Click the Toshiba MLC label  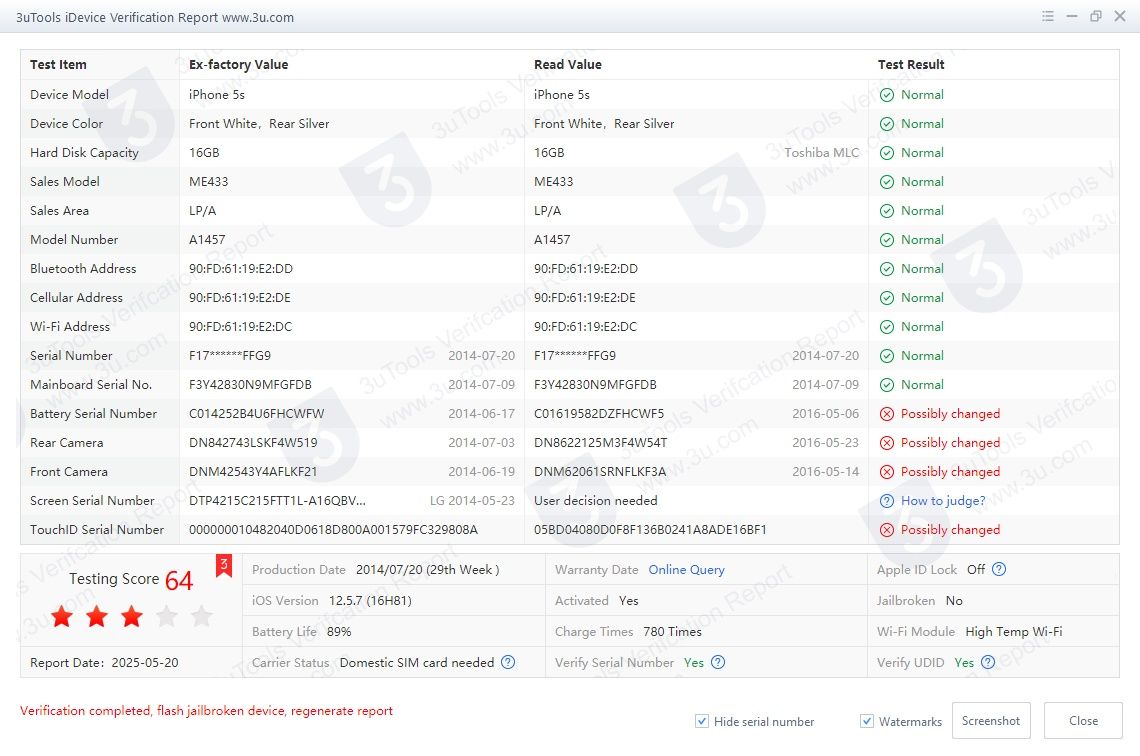822,153
